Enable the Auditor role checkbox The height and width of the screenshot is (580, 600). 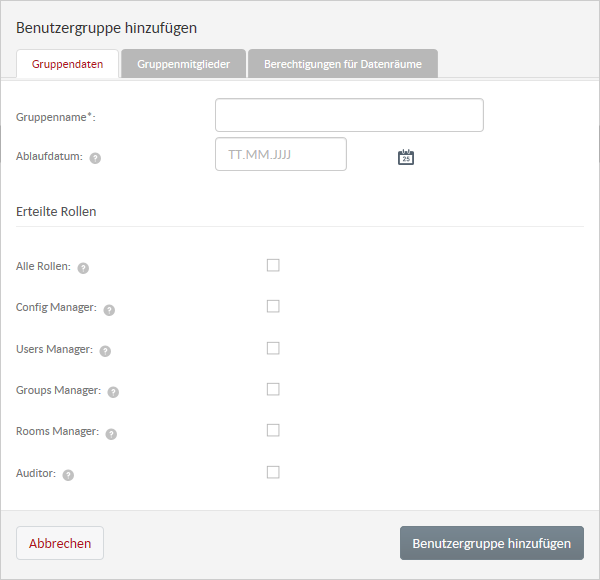click(x=273, y=472)
